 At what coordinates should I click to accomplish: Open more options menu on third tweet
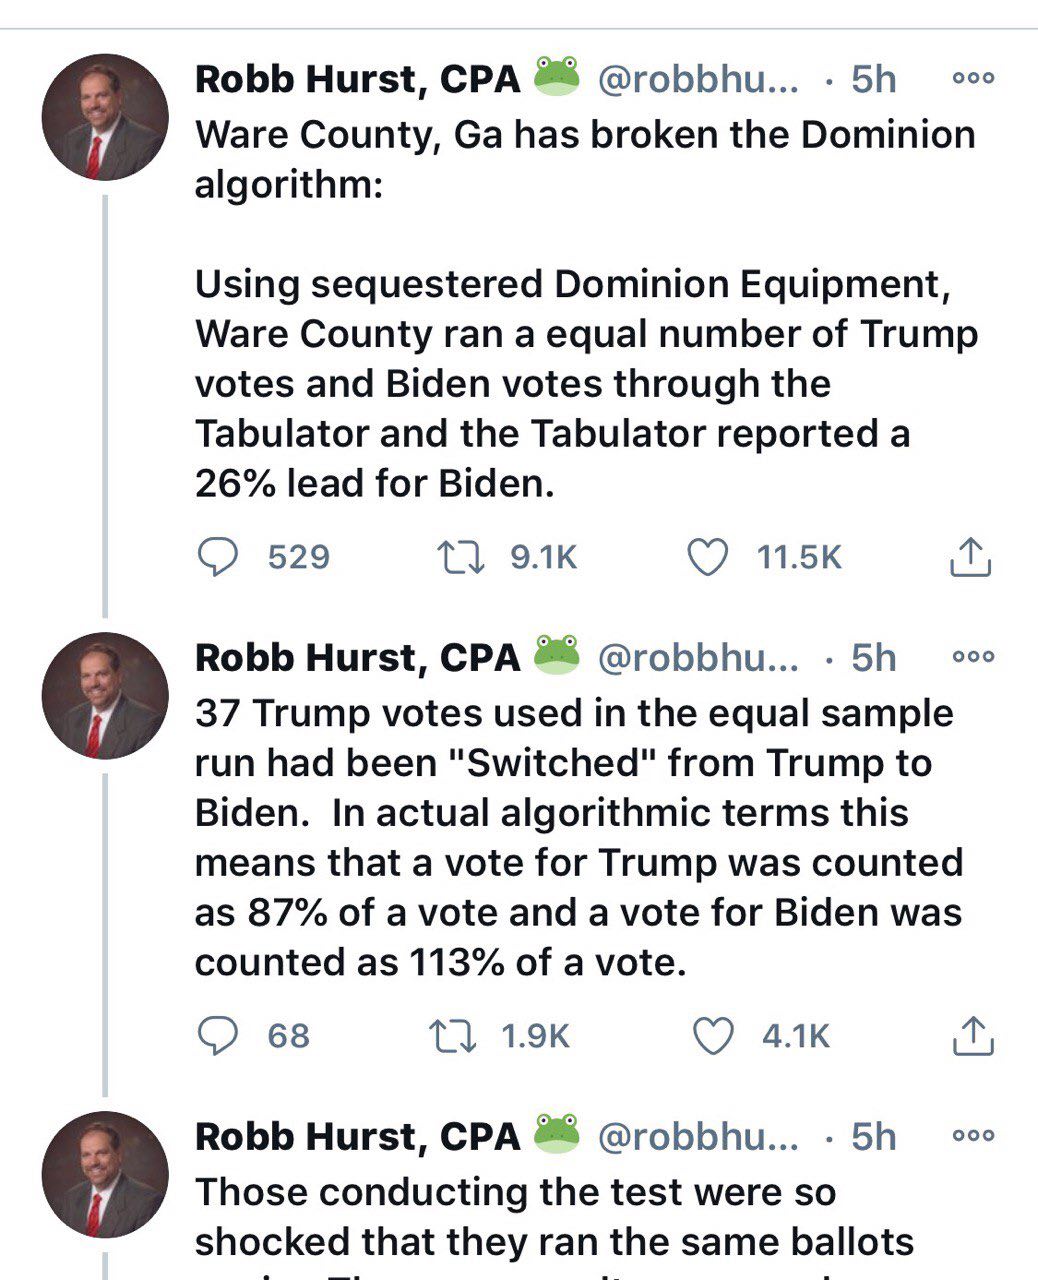973,1135
